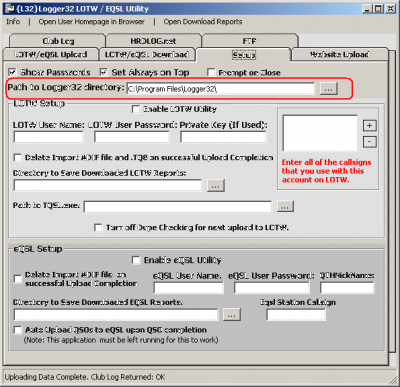Viewport: 400px width, 387px height.
Task: Click the LOTW User Name field
Action: tap(49, 137)
